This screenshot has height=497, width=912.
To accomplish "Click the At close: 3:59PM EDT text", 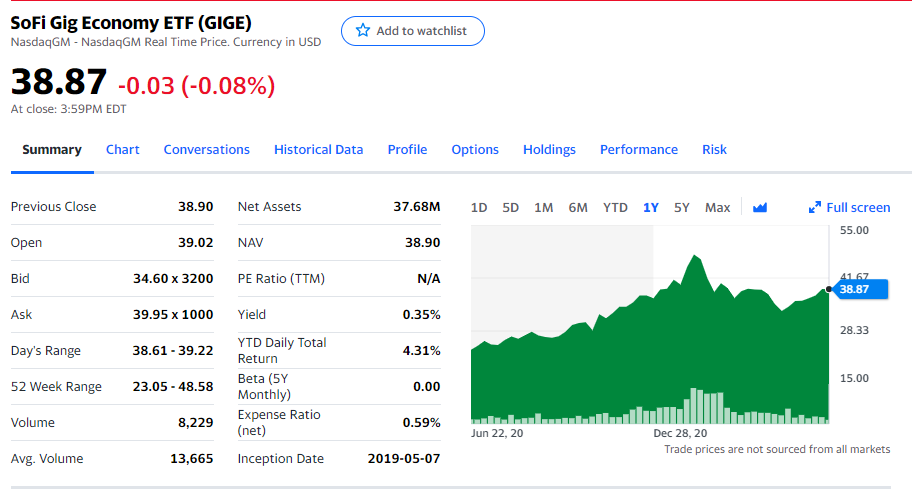I will coord(69,109).
